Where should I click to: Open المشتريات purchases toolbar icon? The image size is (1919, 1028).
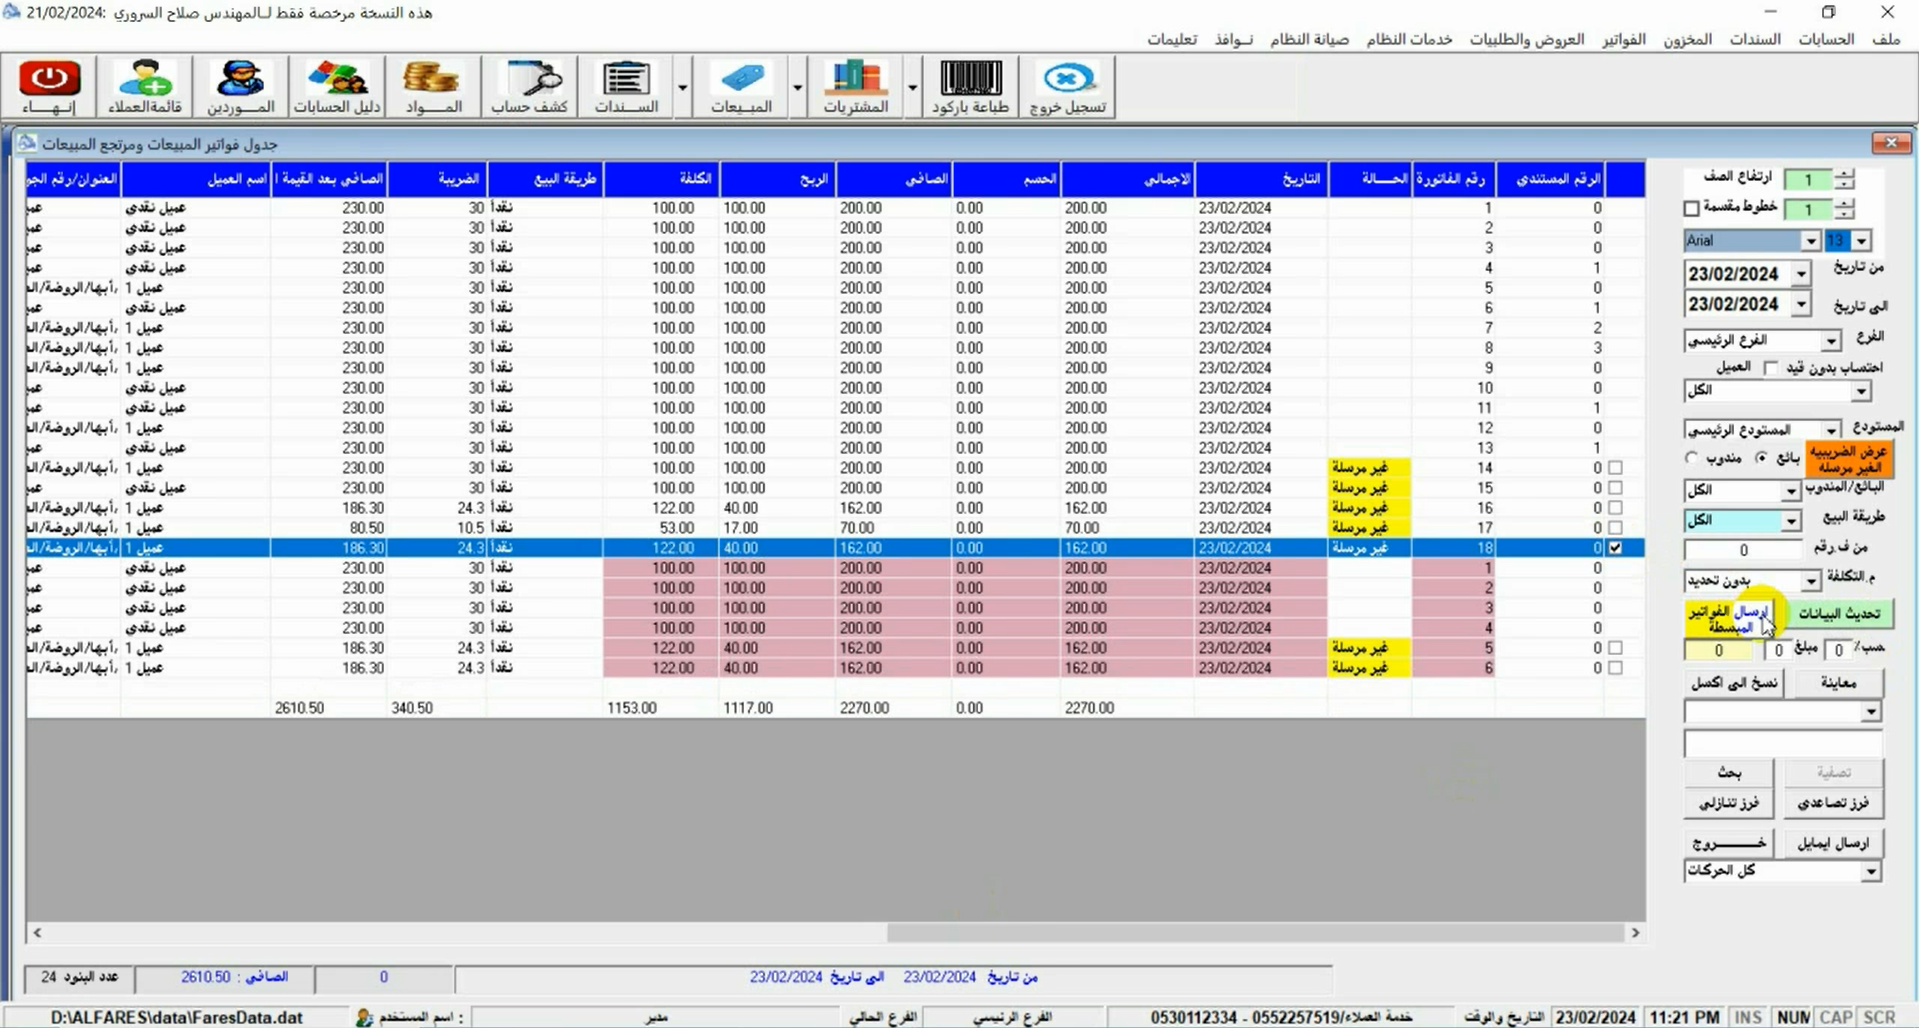point(855,87)
